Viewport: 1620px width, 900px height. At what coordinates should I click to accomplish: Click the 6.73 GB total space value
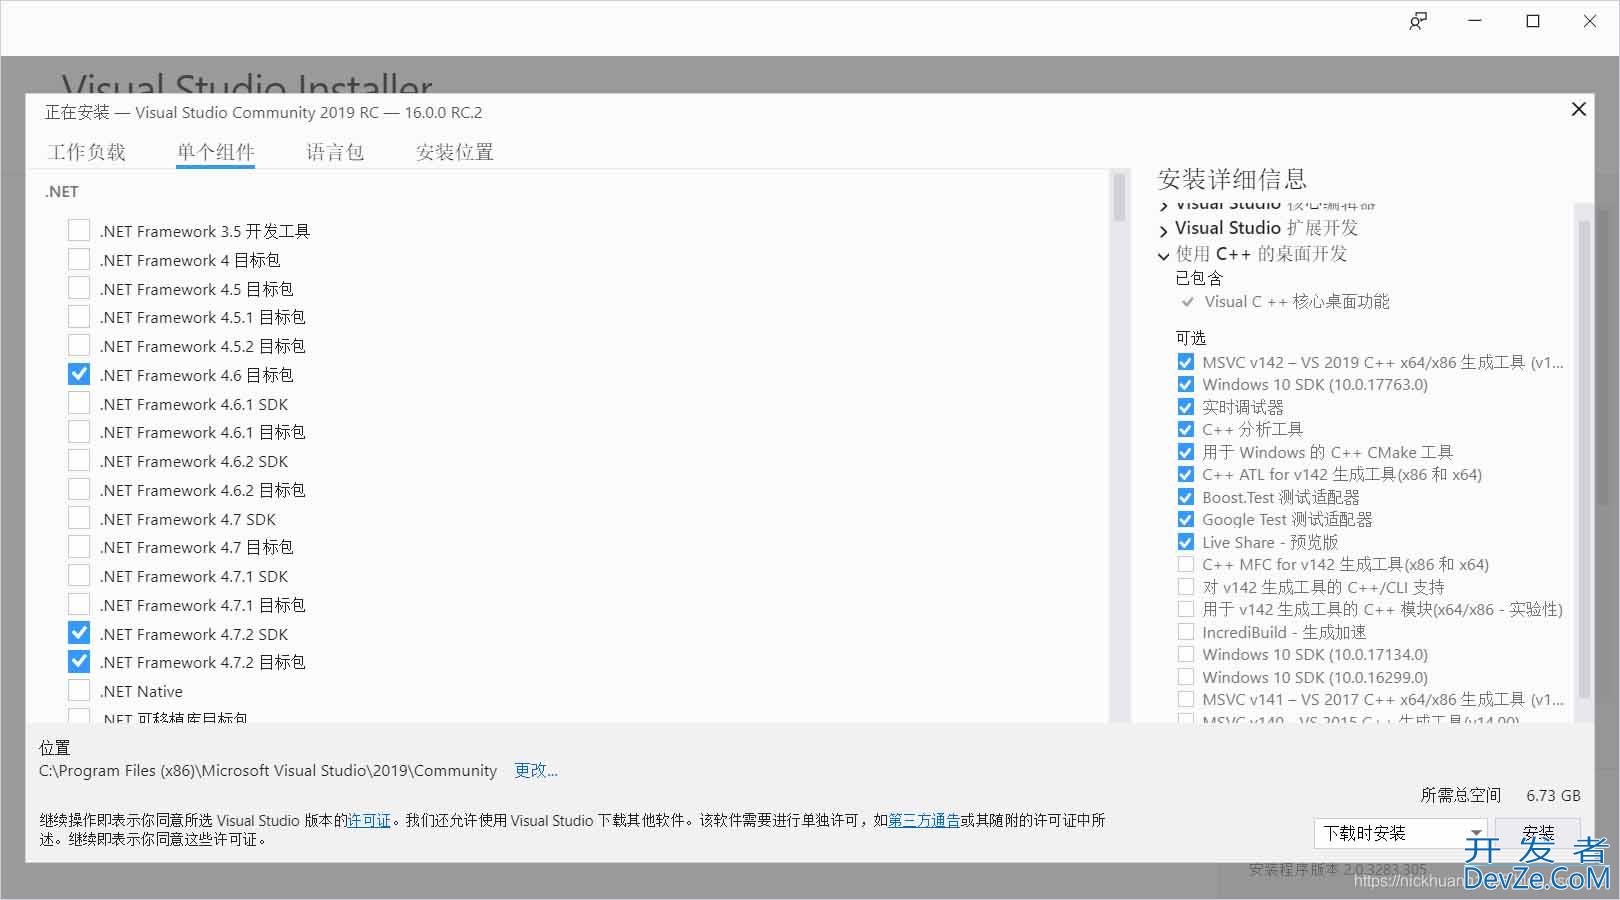point(1553,795)
